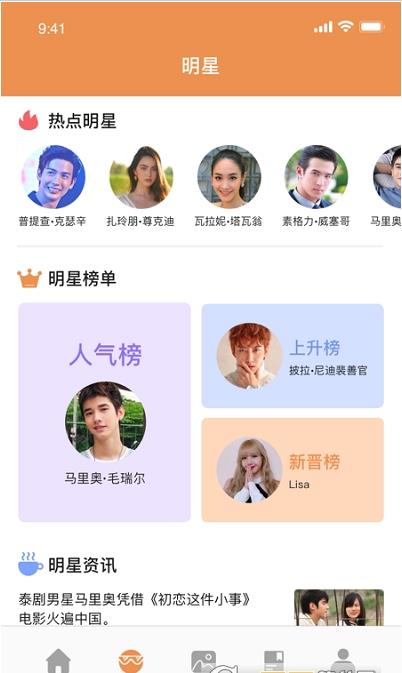Tap the 马里奥·毛瑞尔 name under 人气榜
The image size is (402, 673).
point(105,478)
